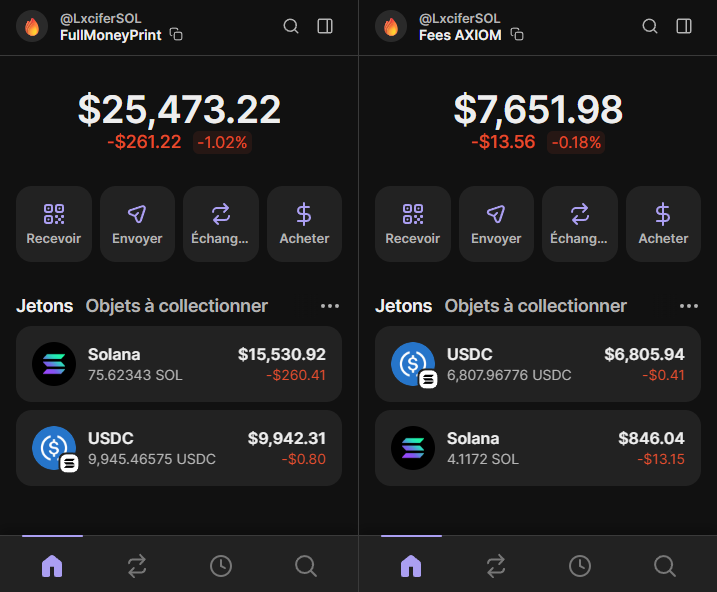Open USDC token row worth $6,805.94
Screen dimensions: 717x592
538,364
